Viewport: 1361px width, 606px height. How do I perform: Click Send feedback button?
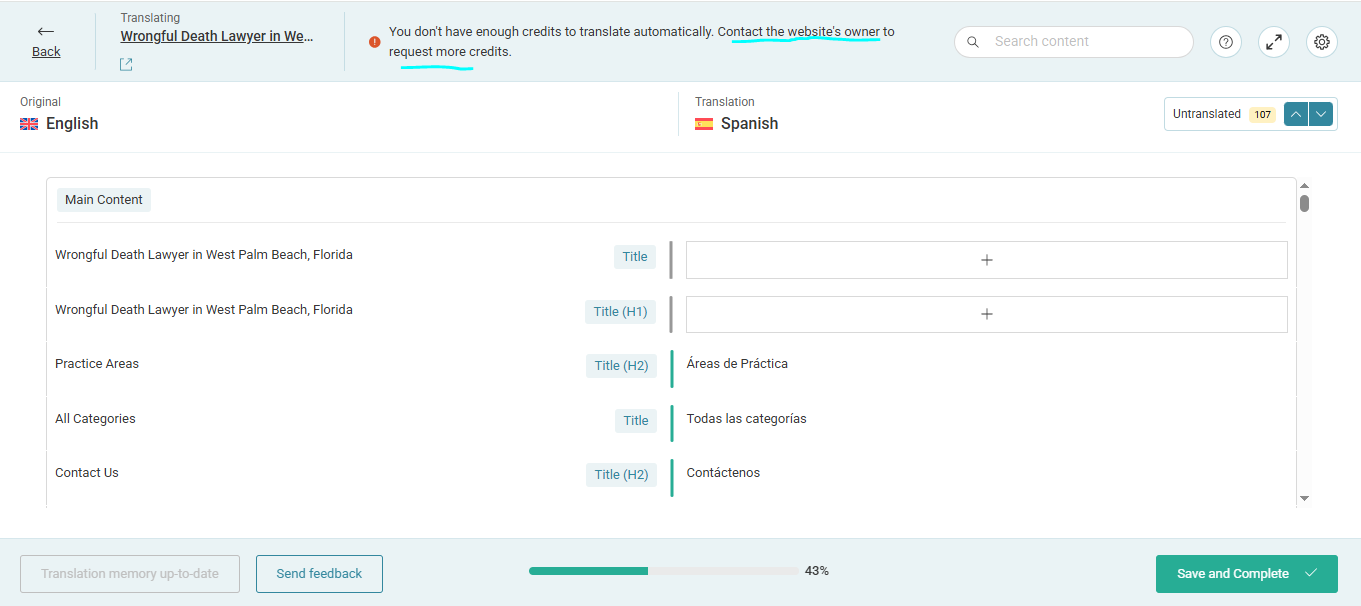click(319, 574)
